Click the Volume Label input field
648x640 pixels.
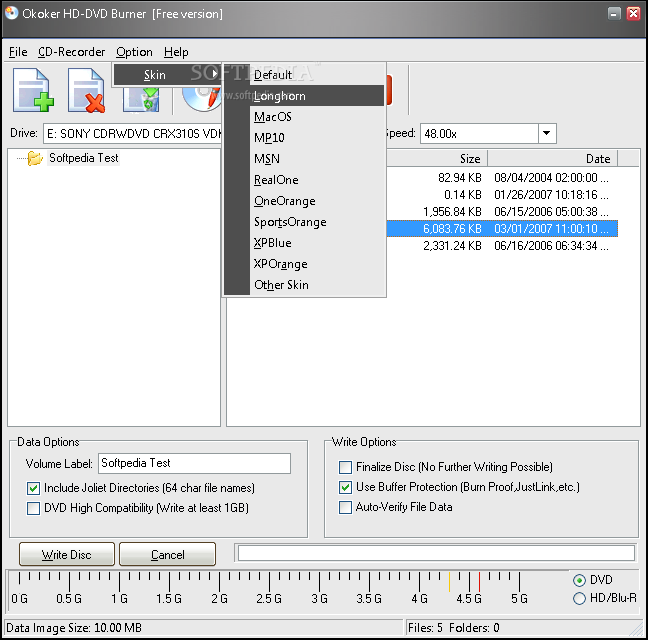(194, 463)
